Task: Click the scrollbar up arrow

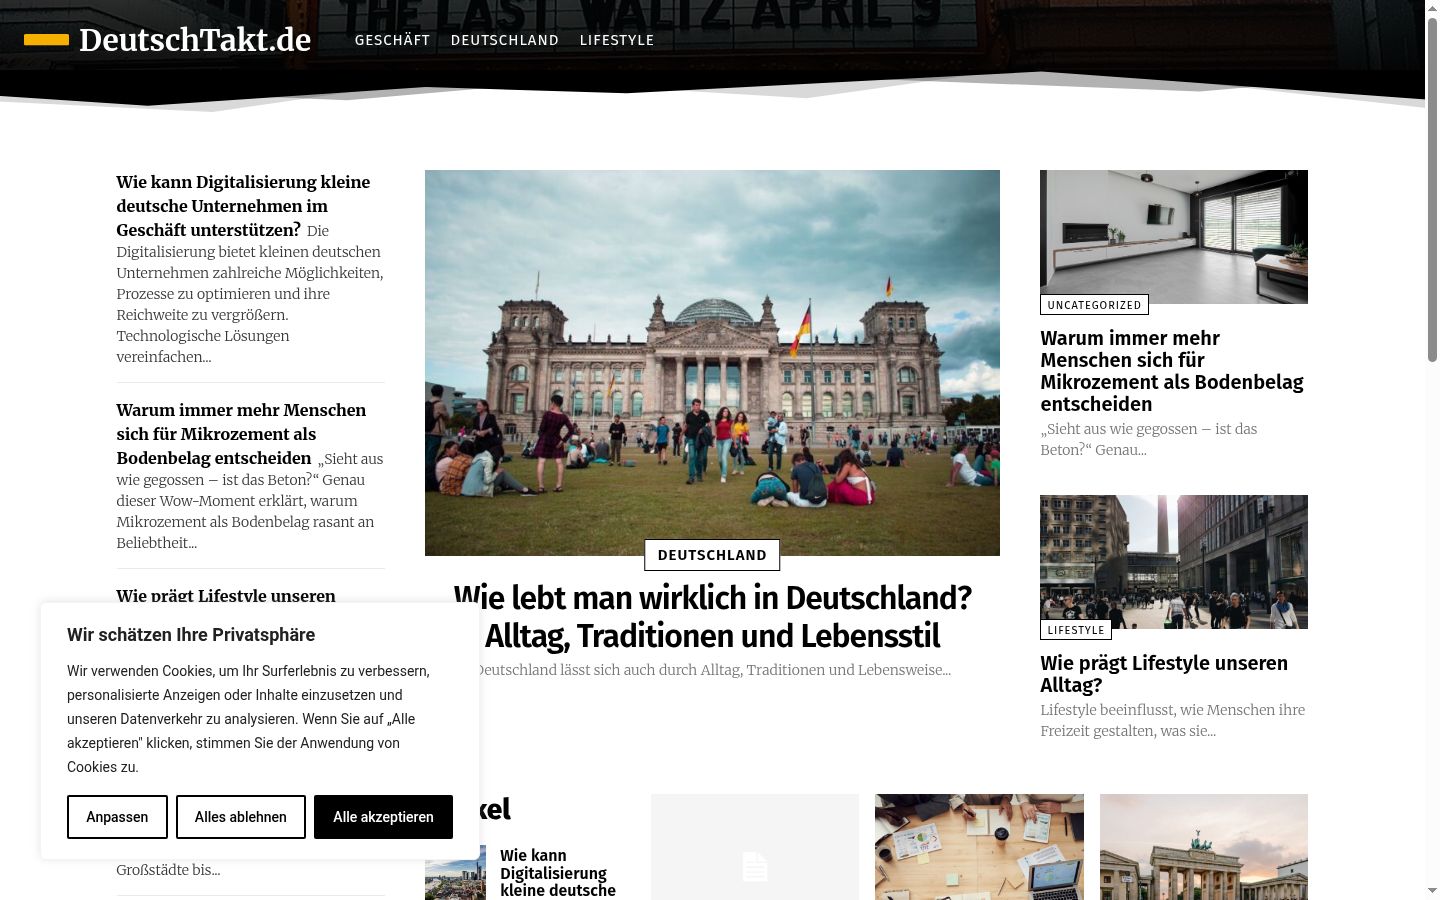Action: [x=1432, y=8]
